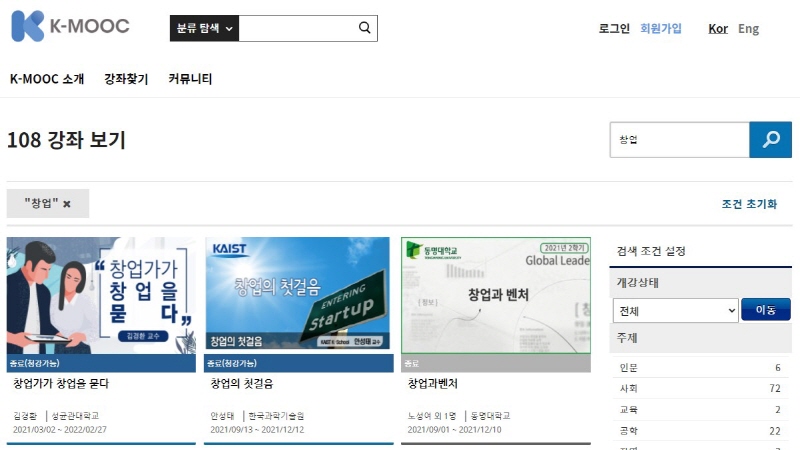Viewport: 800px width, 450px height.
Task: Open the 전체 status select box
Action: 676,311
